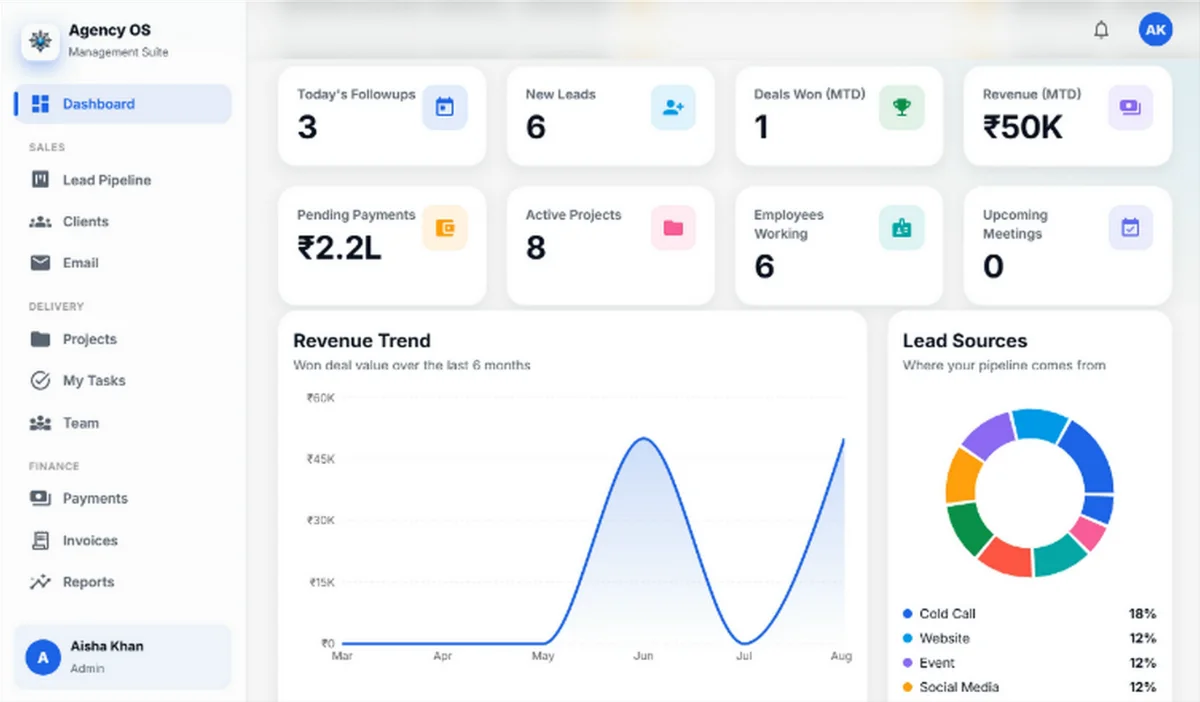Screen dimensions: 1200x702
Task: Click the Aisha Khan admin profile card
Action: tap(123, 657)
